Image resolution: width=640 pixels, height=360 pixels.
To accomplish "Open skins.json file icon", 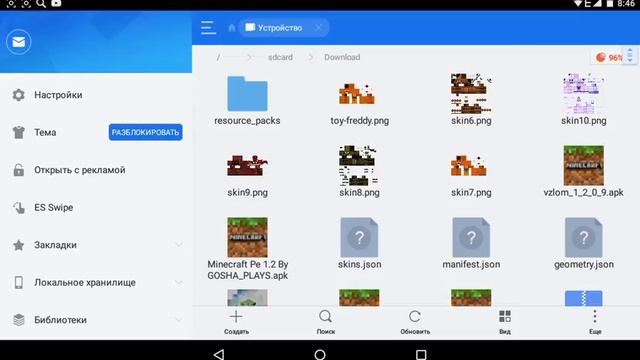I will coord(359,237).
